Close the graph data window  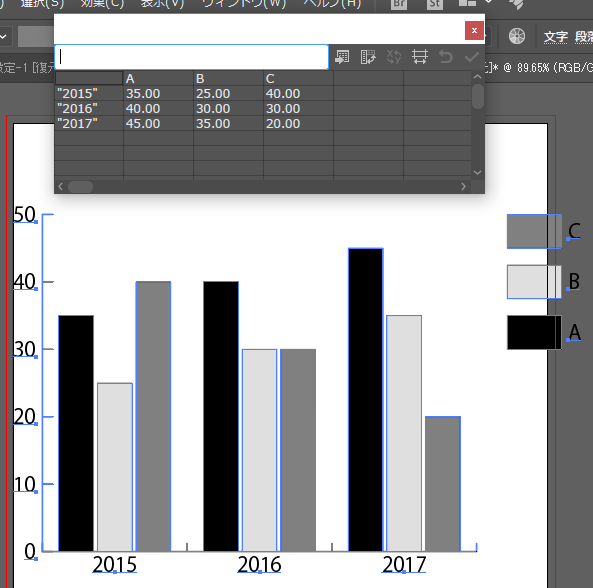pos(474,30)
